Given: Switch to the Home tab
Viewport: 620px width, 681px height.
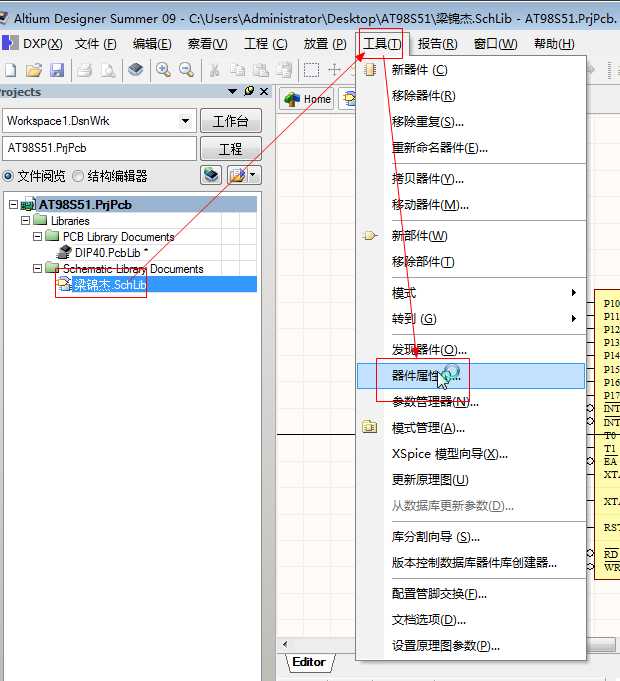Looking at the screenshot, I should pos(307,99).
